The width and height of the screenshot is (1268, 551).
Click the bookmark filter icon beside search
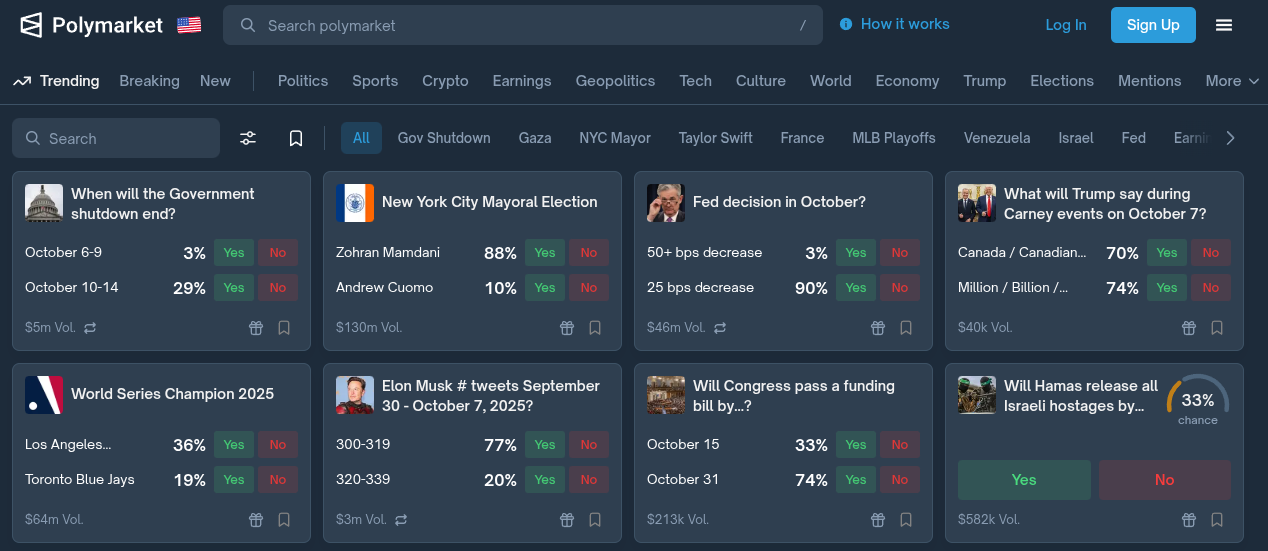[296, 138]
